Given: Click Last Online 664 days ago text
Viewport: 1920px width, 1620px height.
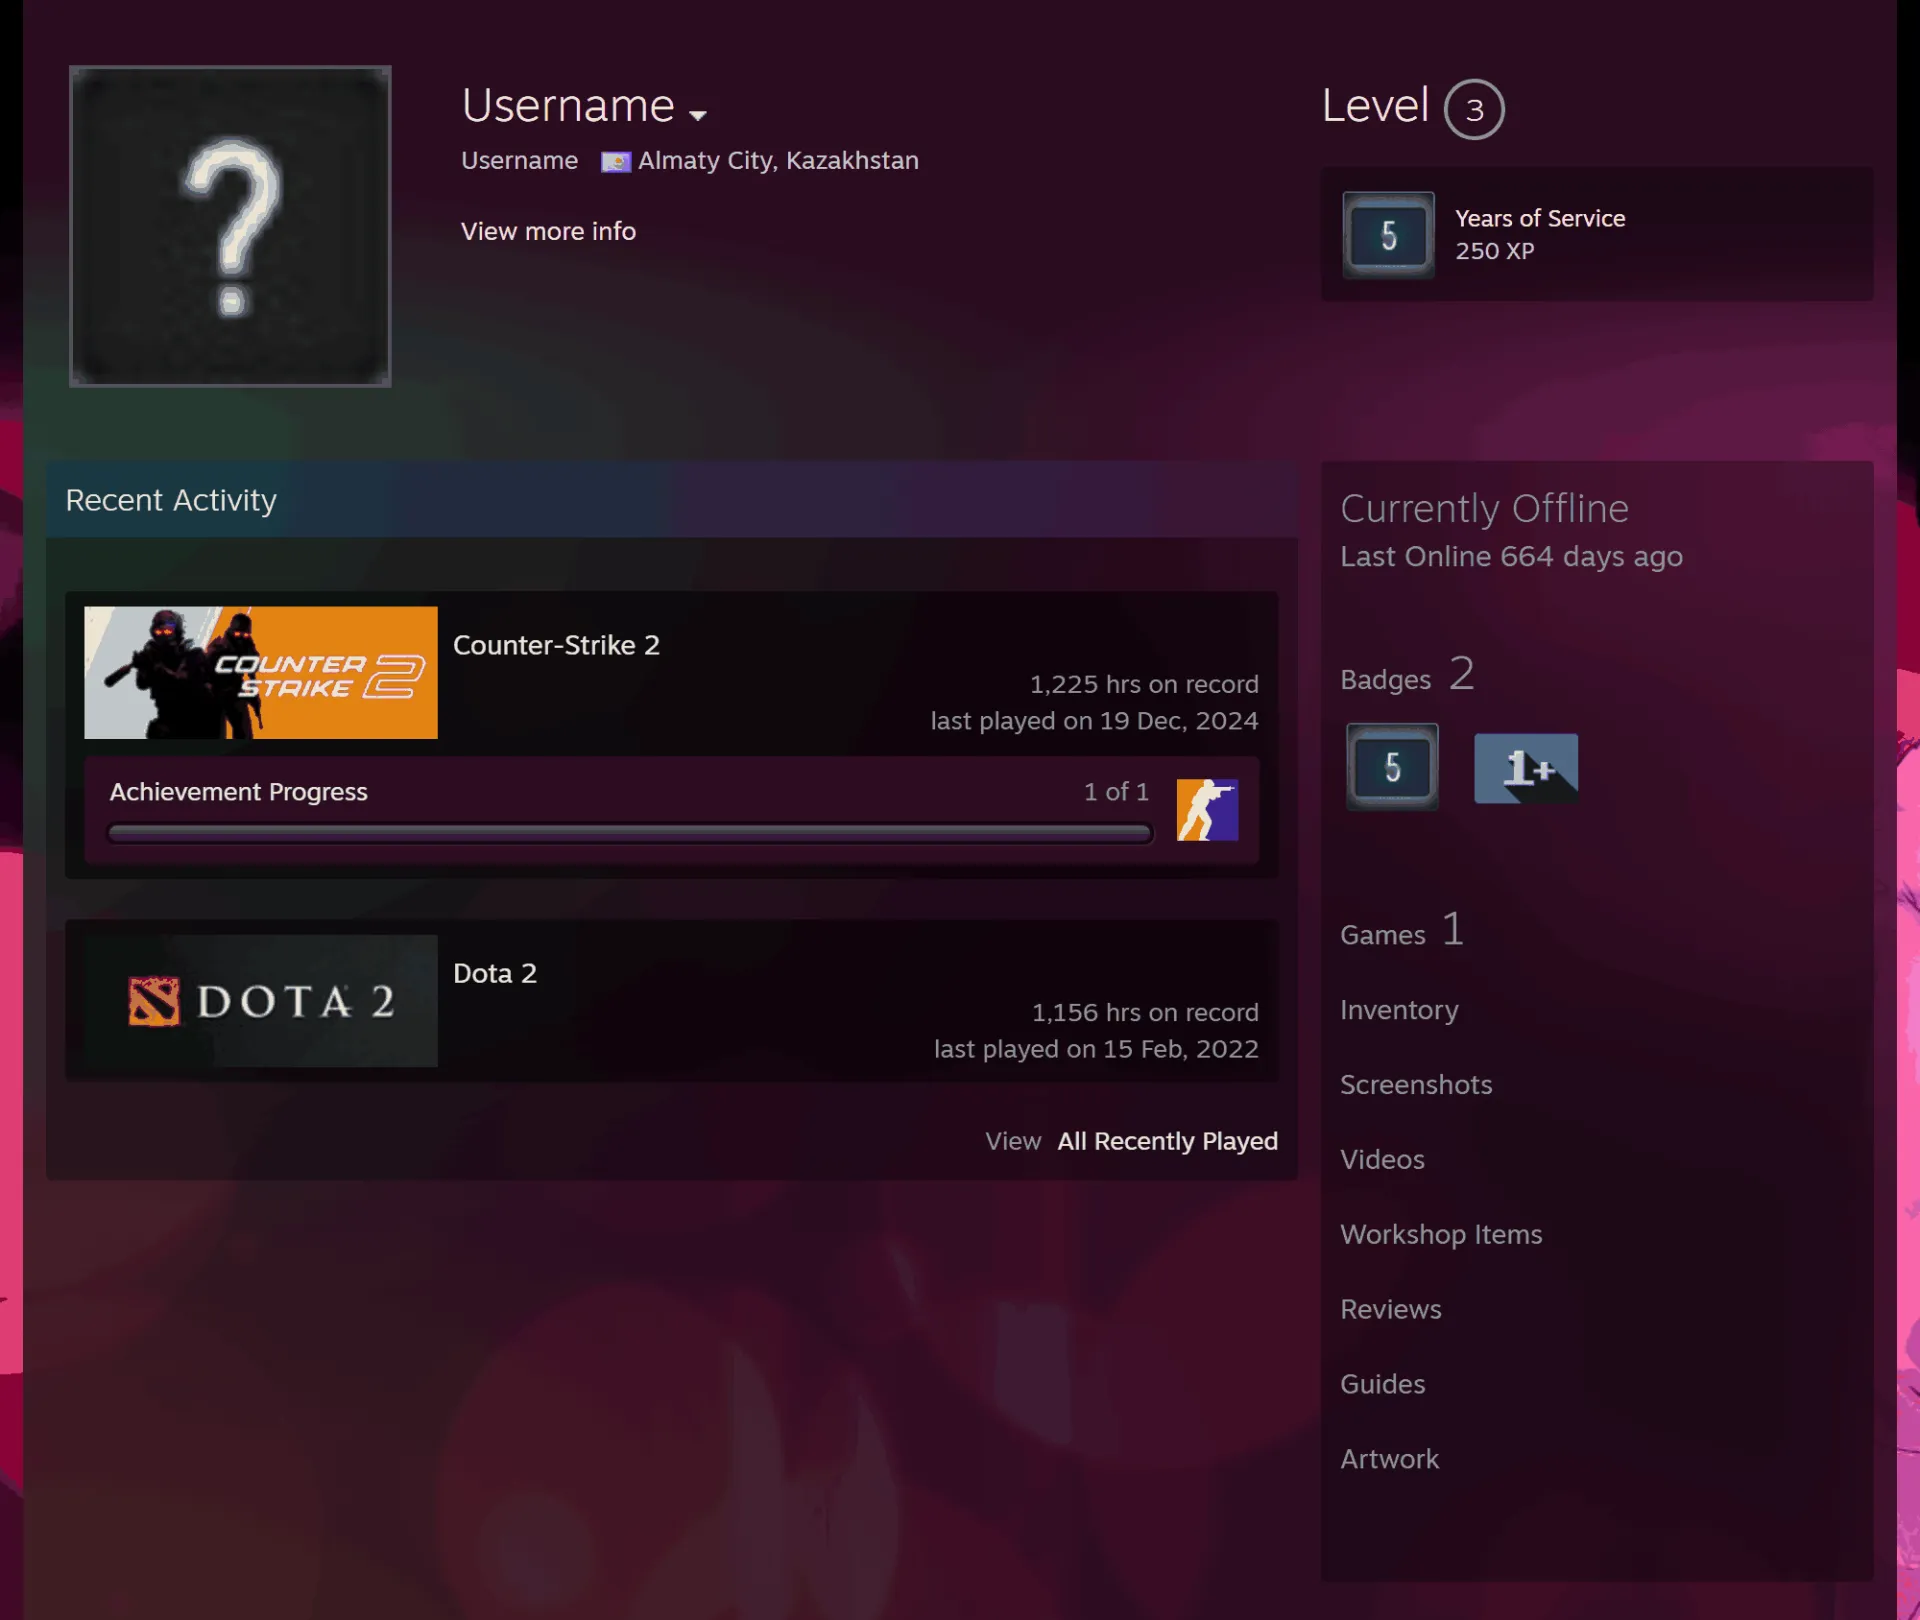Looking at the screenshot, I should 1511,556.
